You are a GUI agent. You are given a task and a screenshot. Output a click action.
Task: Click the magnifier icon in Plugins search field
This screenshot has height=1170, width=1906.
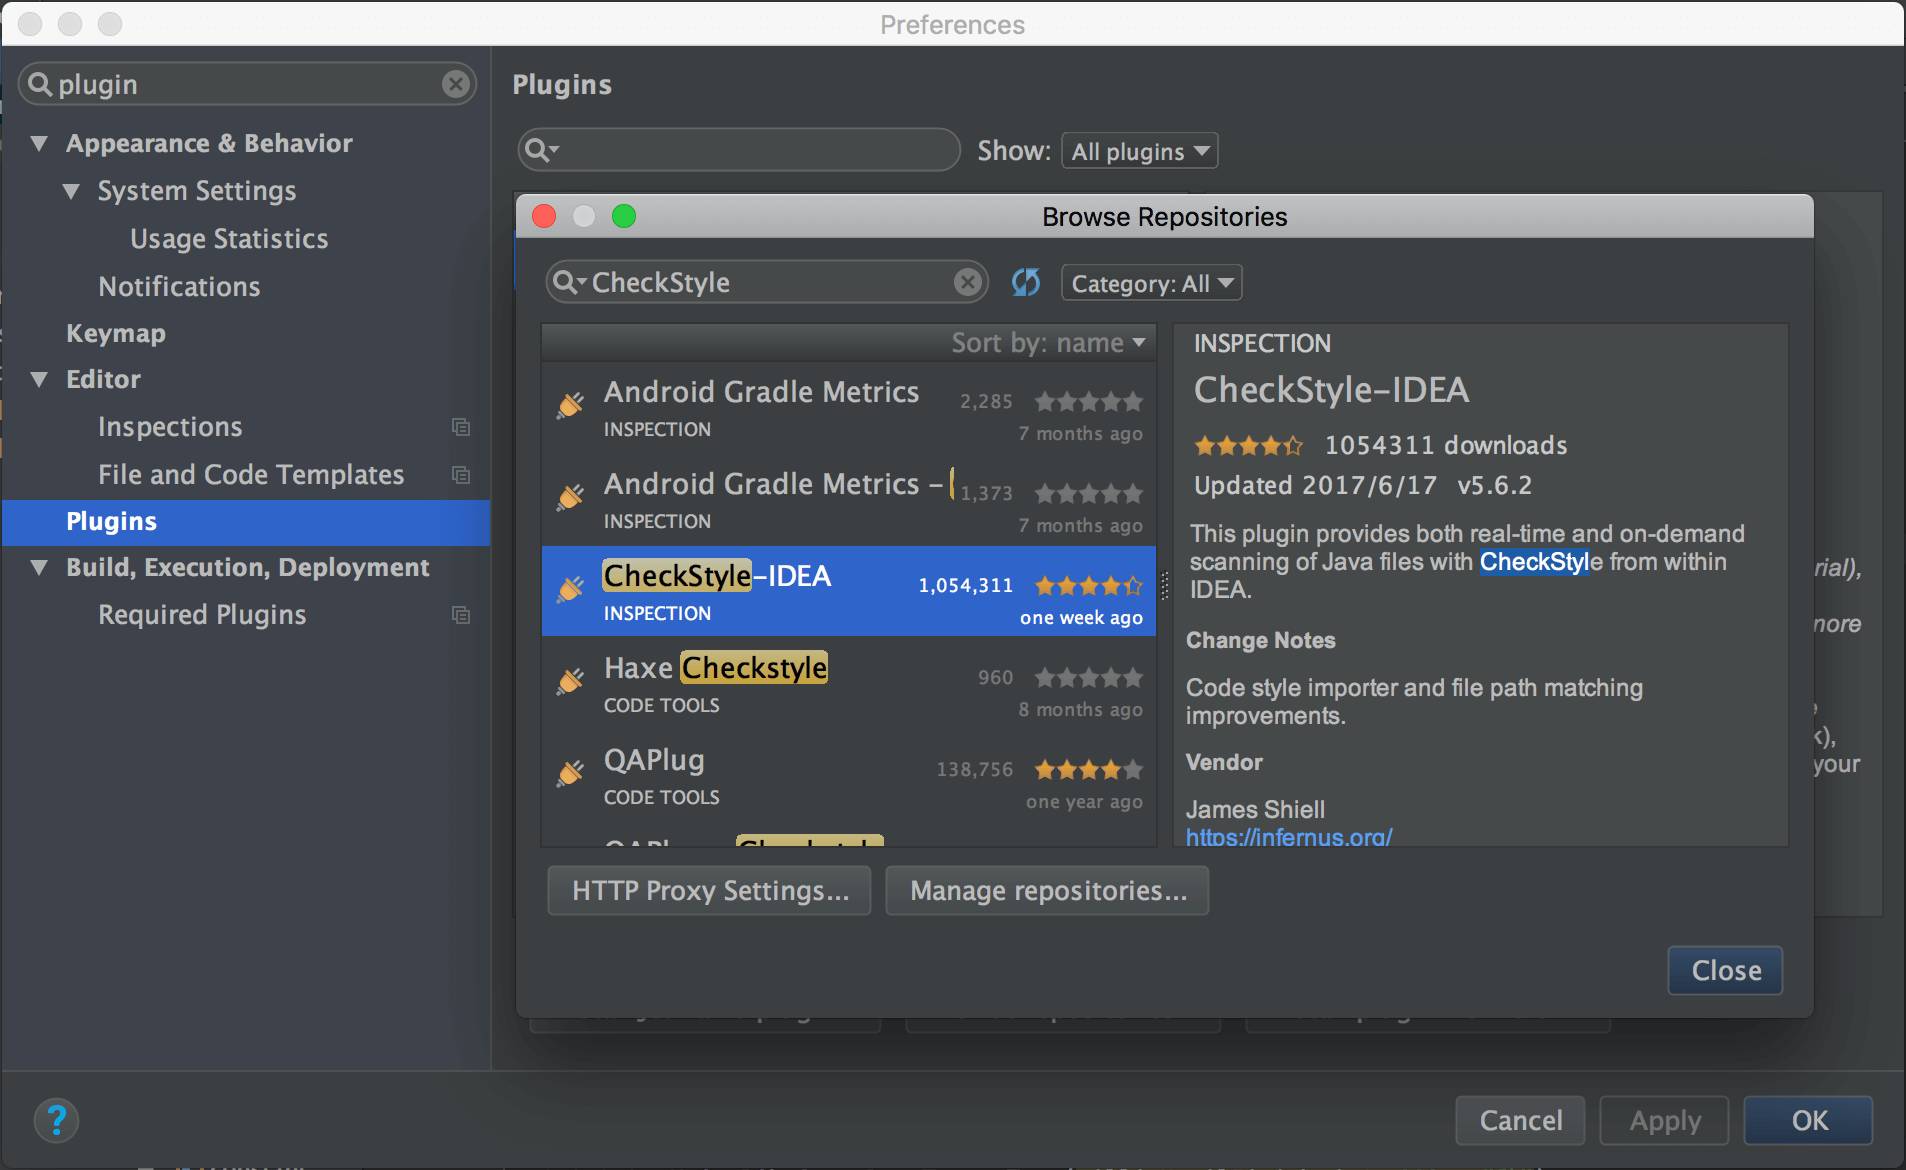(x=540, y=151)
